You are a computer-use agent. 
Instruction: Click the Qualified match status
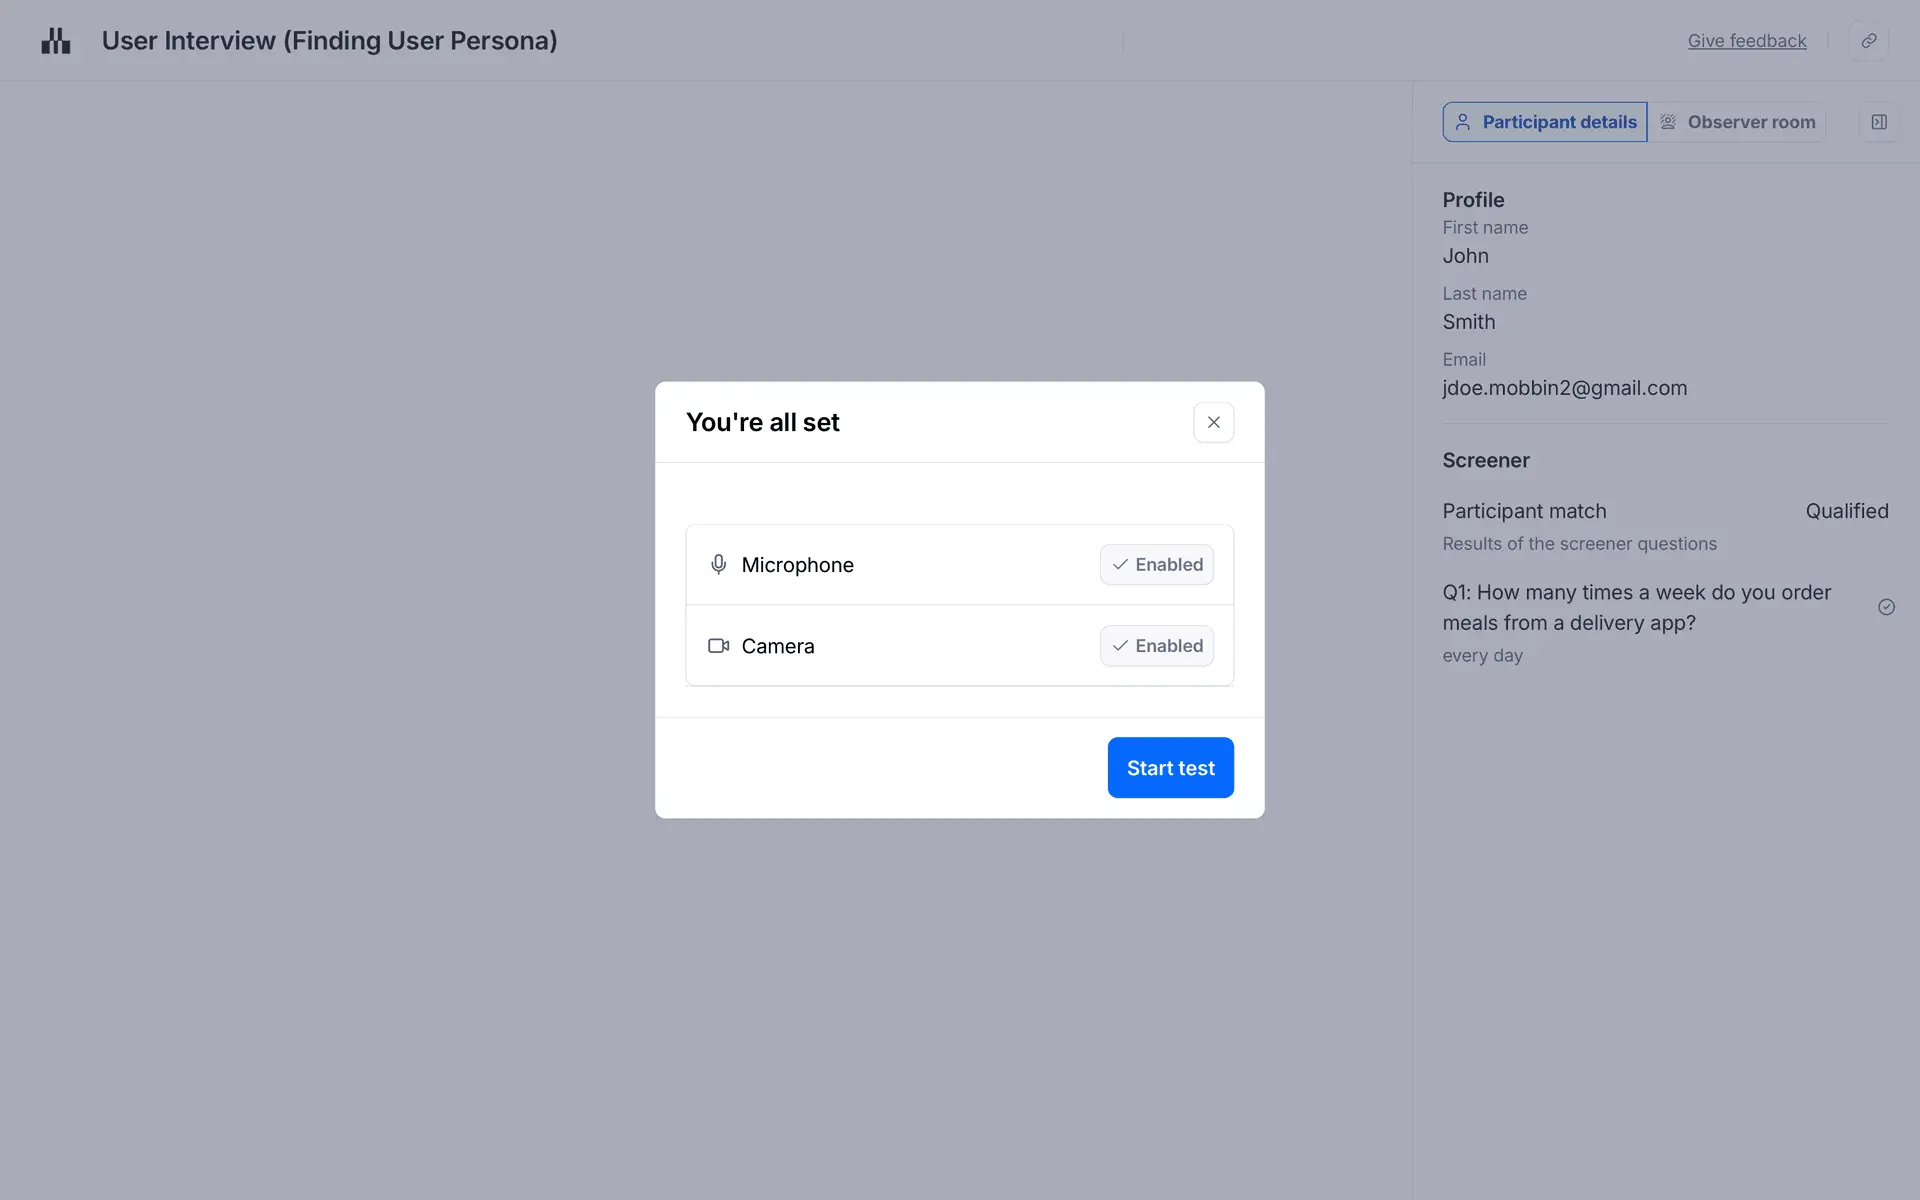click(1846, 511)
